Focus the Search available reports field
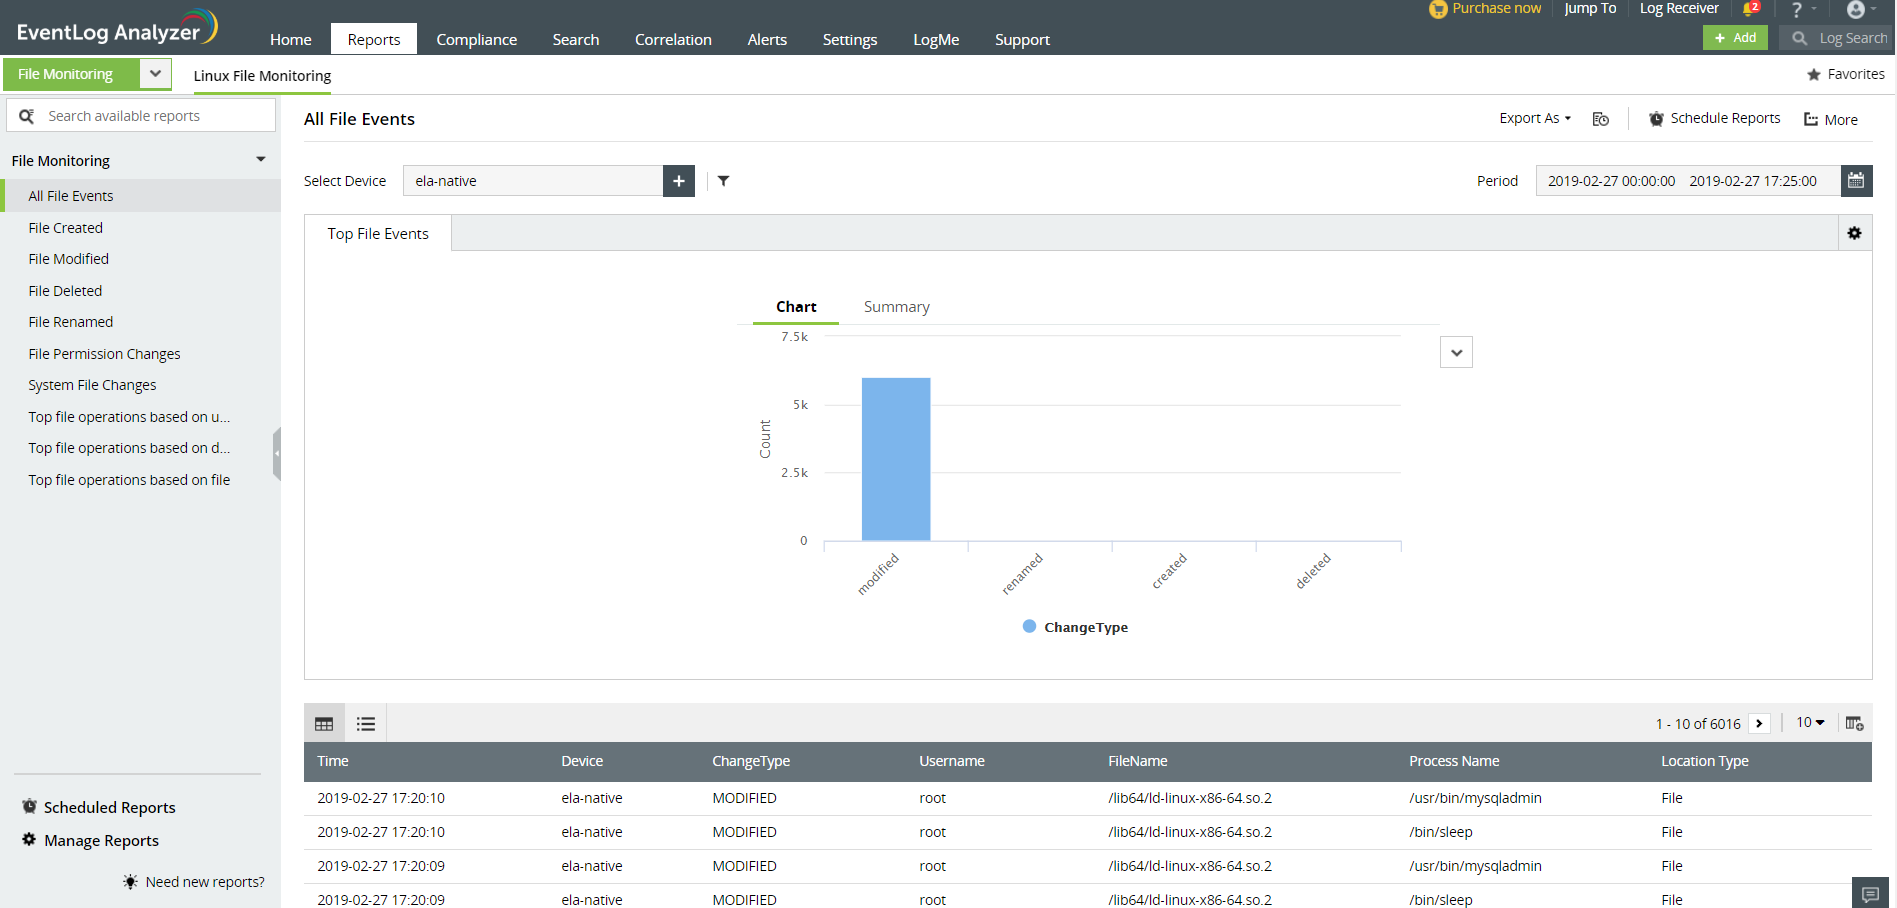Screen dimensions: 1897x908 click(x=141, y=116)
